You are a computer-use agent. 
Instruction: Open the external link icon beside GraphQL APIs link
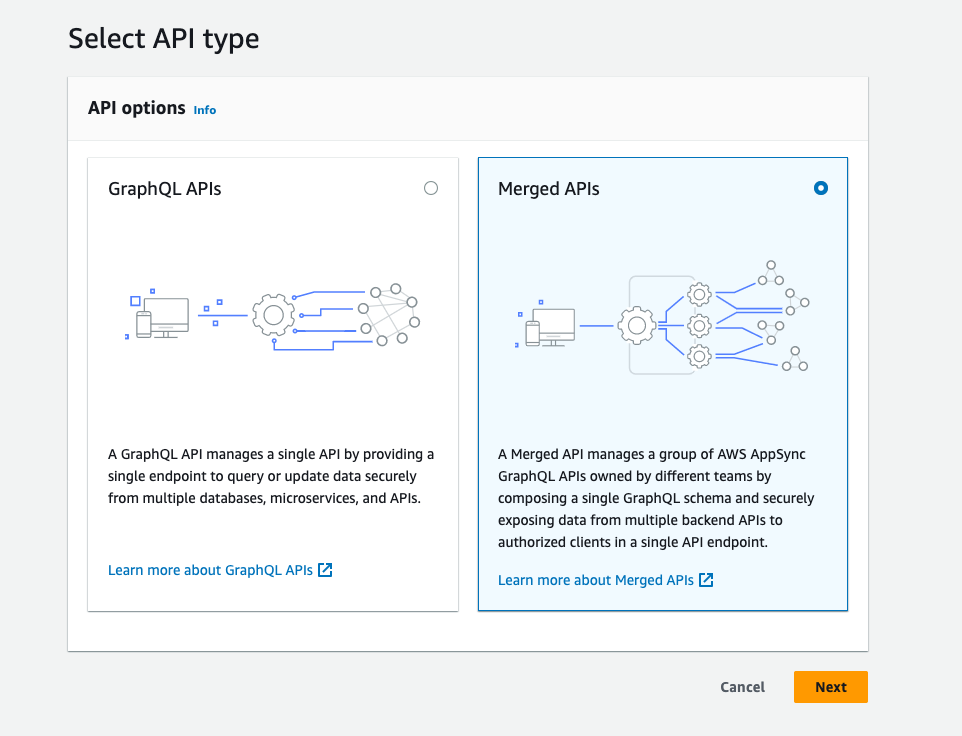click(324, 569)
